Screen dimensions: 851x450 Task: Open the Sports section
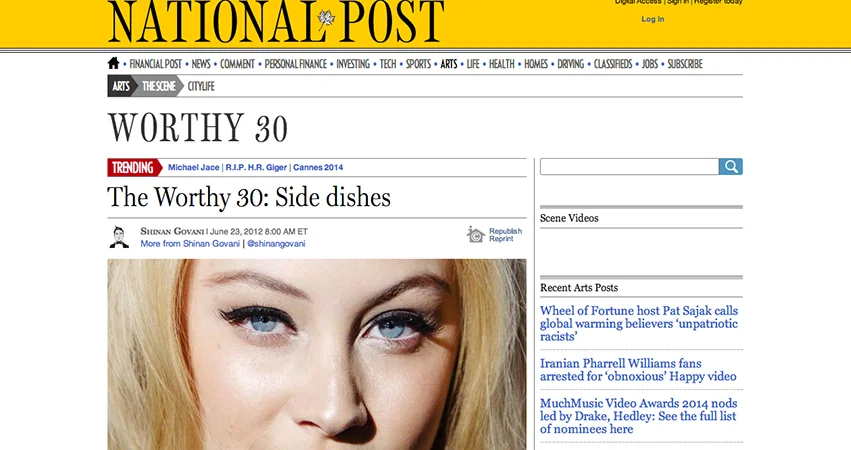pos(418,64)
